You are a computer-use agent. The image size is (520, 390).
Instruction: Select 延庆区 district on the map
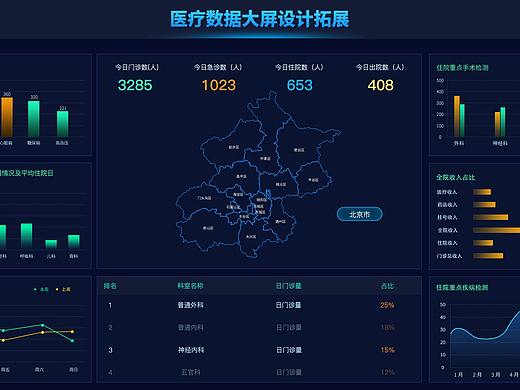234,147
